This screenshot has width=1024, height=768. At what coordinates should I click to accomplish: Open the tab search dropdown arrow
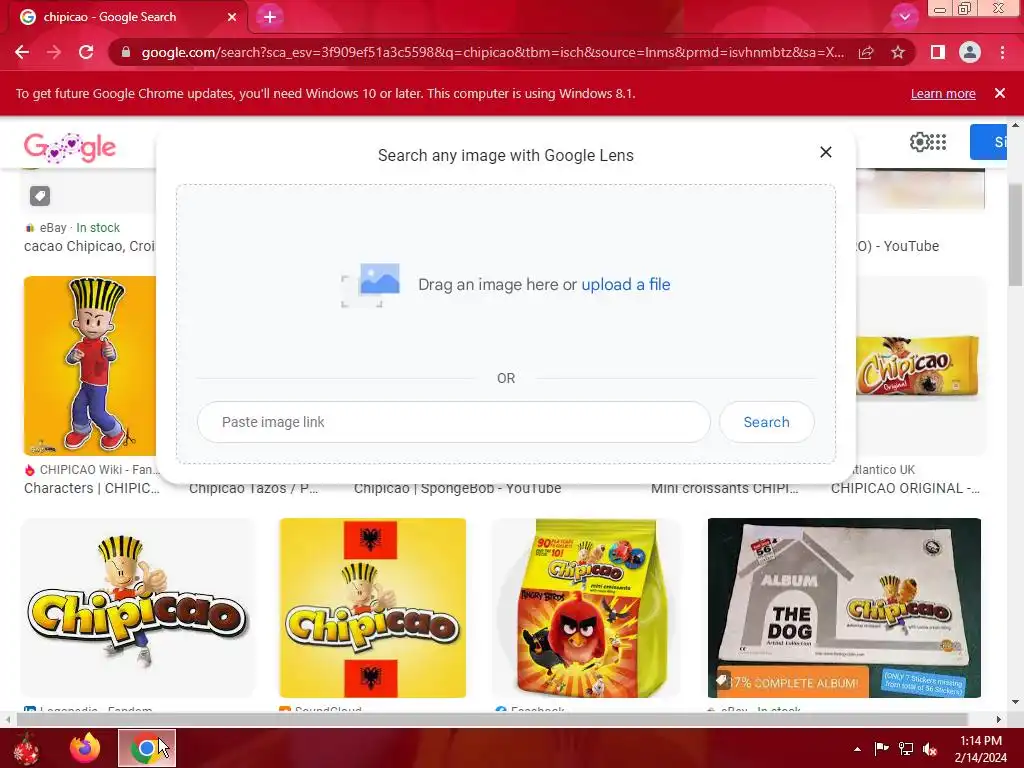point(904,17)
